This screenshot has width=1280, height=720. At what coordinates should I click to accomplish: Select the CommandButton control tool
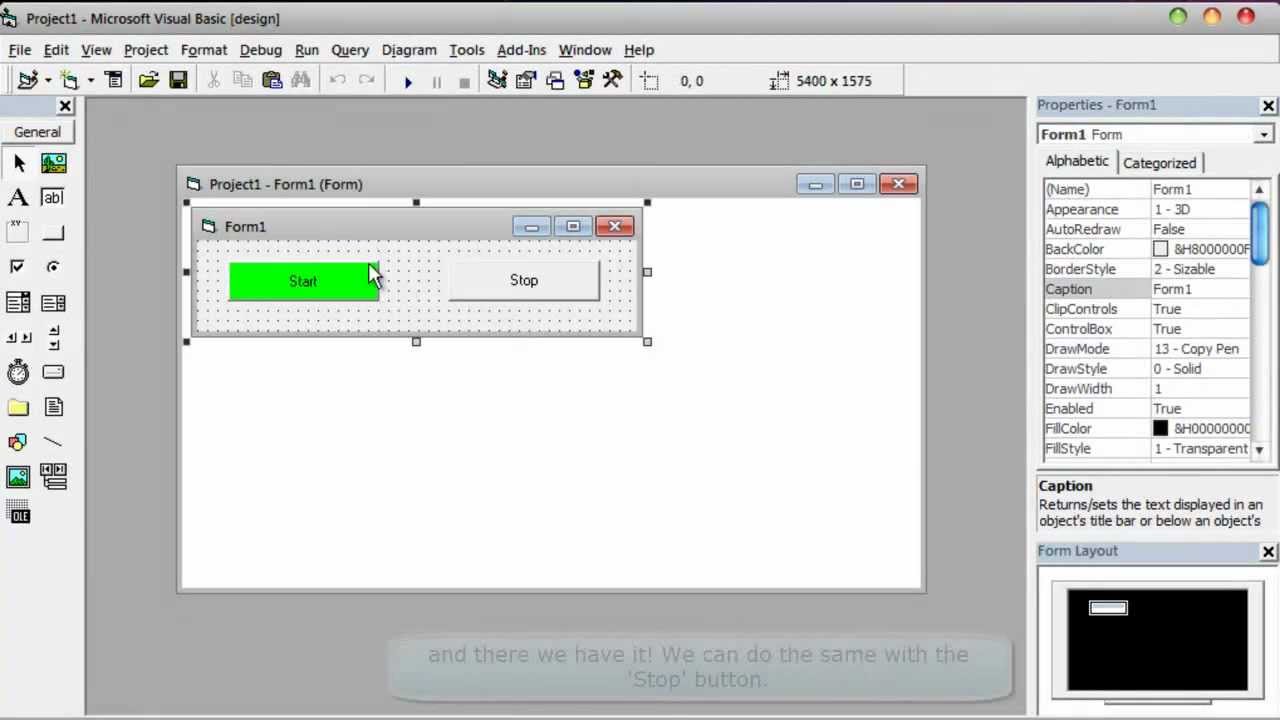pos(53,233)
